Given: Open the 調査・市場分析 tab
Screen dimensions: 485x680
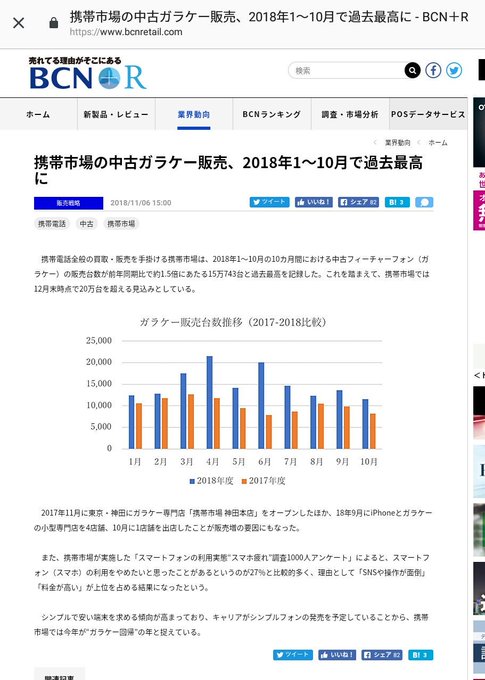Looking at the screenshot, I should coord(350,114).
